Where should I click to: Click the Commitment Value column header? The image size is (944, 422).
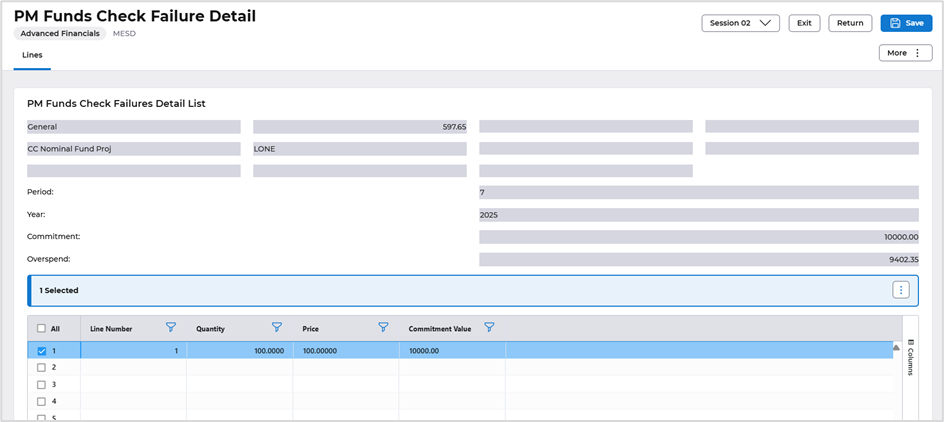pos(439,329)
